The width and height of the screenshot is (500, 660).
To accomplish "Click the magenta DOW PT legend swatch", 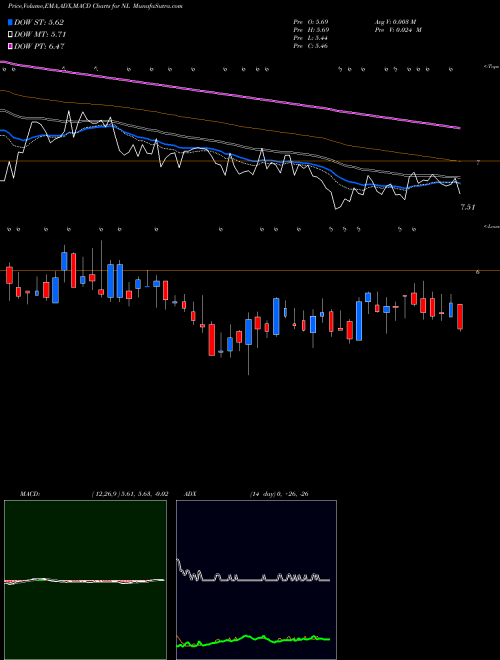I will (10, 46).
